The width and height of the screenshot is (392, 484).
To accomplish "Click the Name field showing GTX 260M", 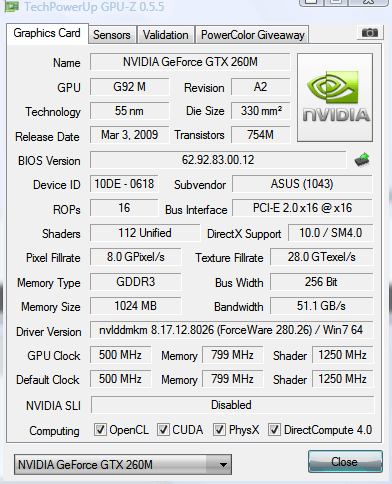I will (190, 62).
